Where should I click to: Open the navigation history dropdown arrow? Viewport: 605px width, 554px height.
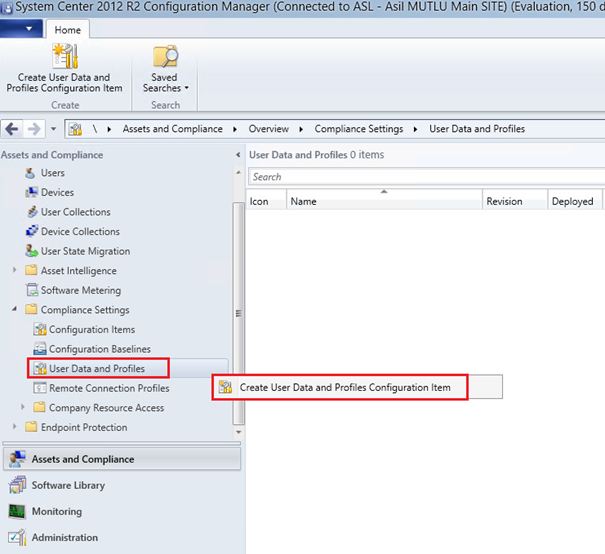(x=53, y=129)
